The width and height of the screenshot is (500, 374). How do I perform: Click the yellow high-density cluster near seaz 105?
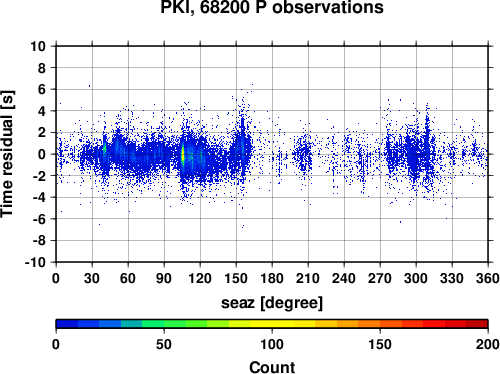183,155
